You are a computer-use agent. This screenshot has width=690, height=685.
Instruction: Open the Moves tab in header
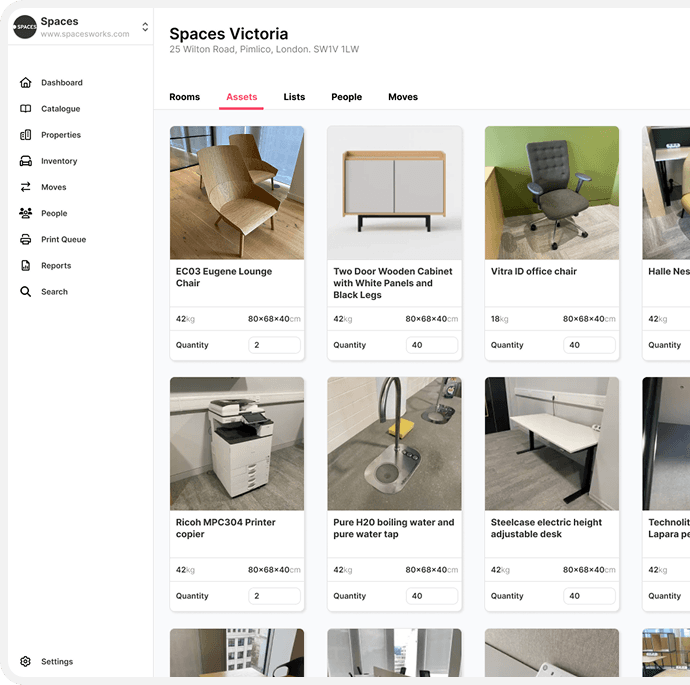click(403, 97)
